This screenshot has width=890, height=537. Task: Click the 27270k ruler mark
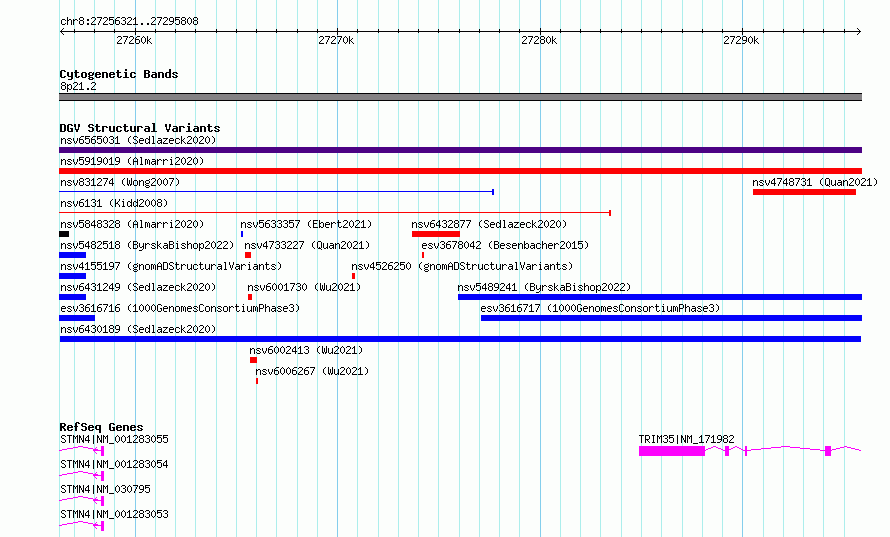click(336, 40)
